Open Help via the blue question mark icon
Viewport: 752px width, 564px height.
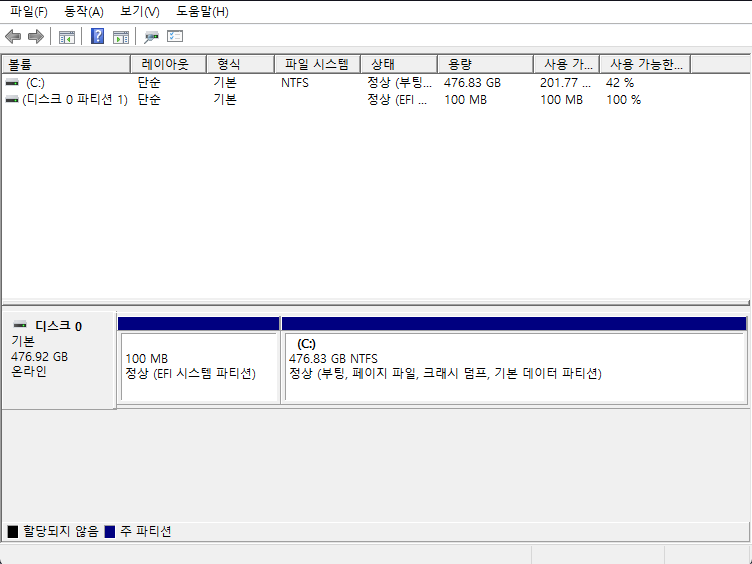point(98,37)
